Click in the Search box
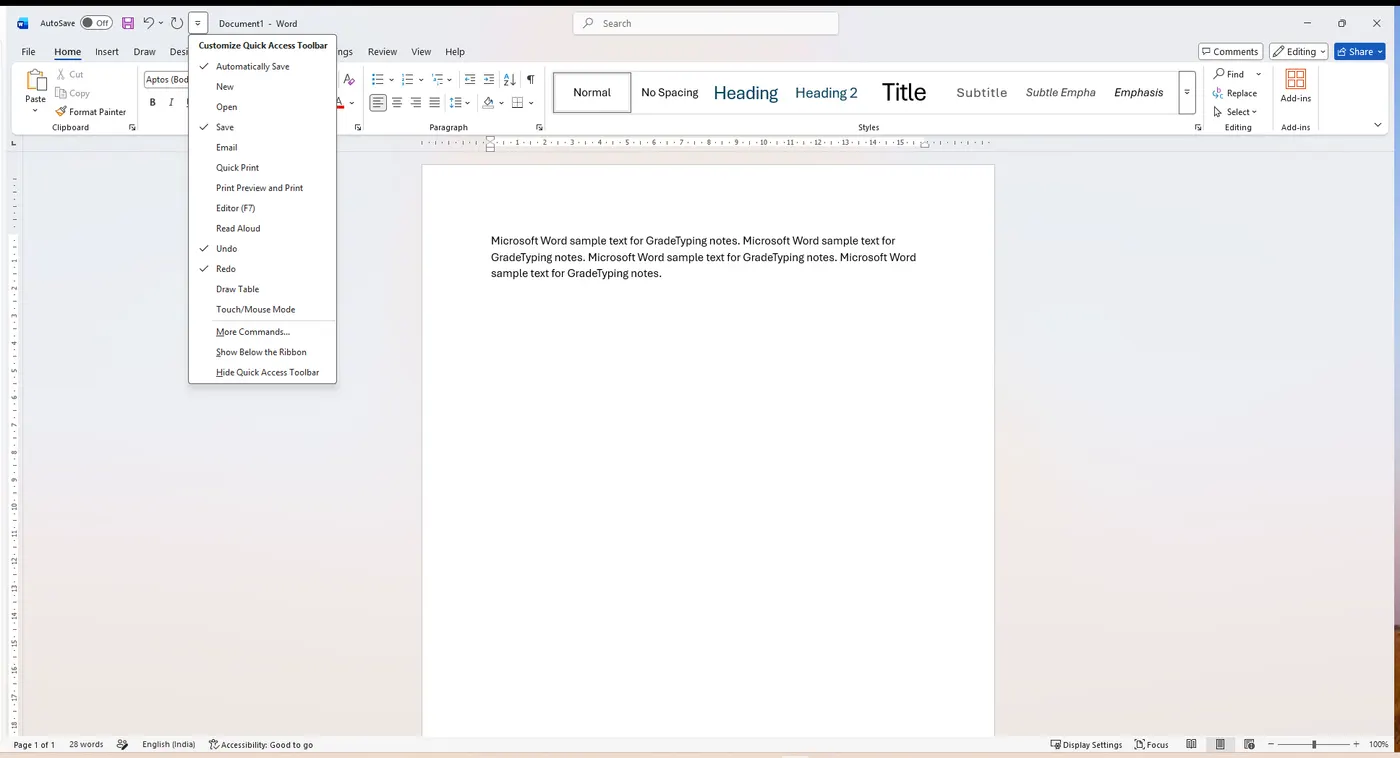This screenshot has width=1400, height=758. pyautogui.click(x=706, y=23)
